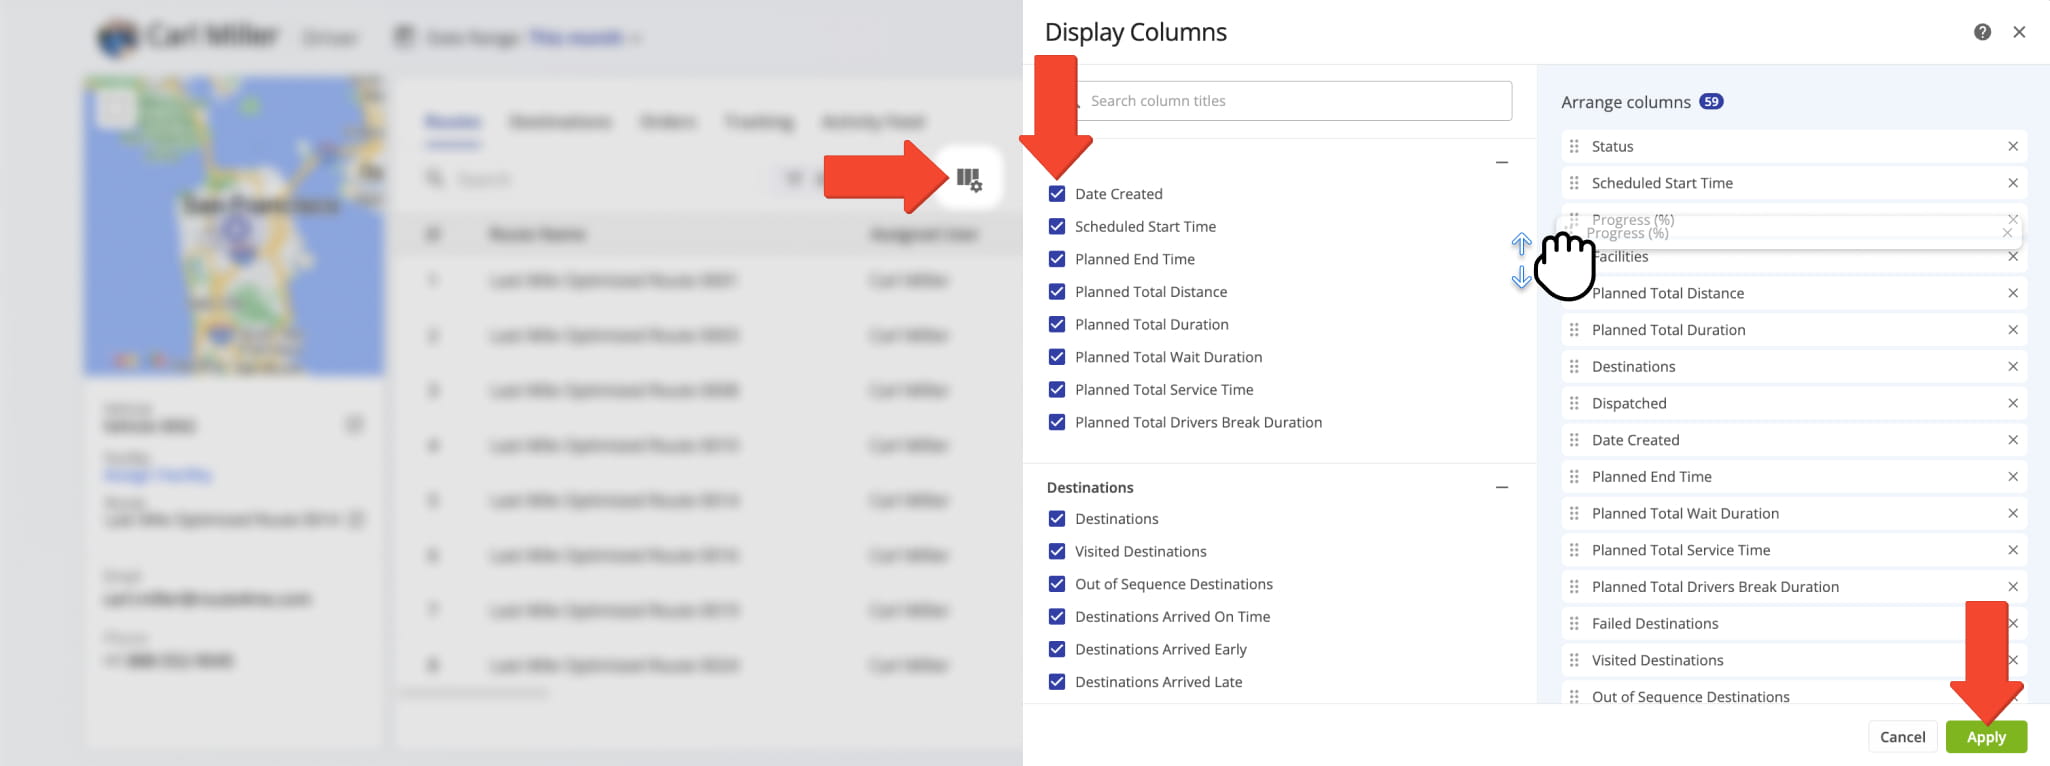This screenshot has height=766, width=2050.
Task: Uncheck Destinations Arrived Early checkbox
Action: (1057, 650)
